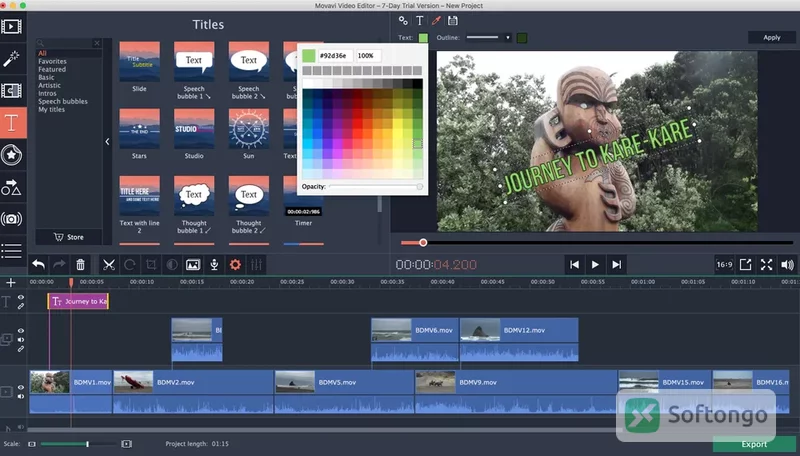Image resolution: width=800 pixels, height=456 pixels.
Task: Toggle the preview volume speaker
Action: 787,264
